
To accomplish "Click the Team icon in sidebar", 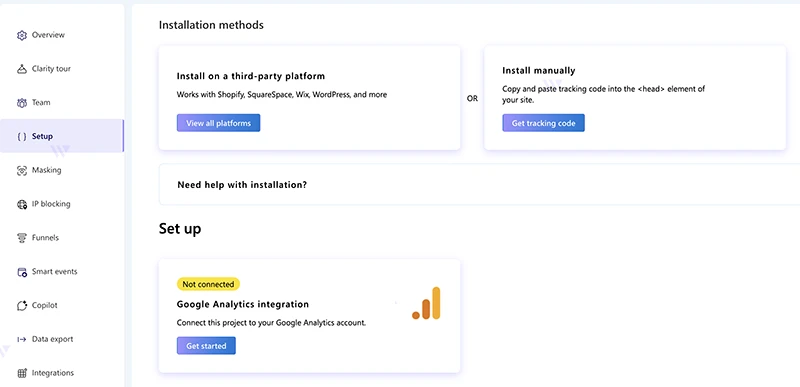I will 21,102.
